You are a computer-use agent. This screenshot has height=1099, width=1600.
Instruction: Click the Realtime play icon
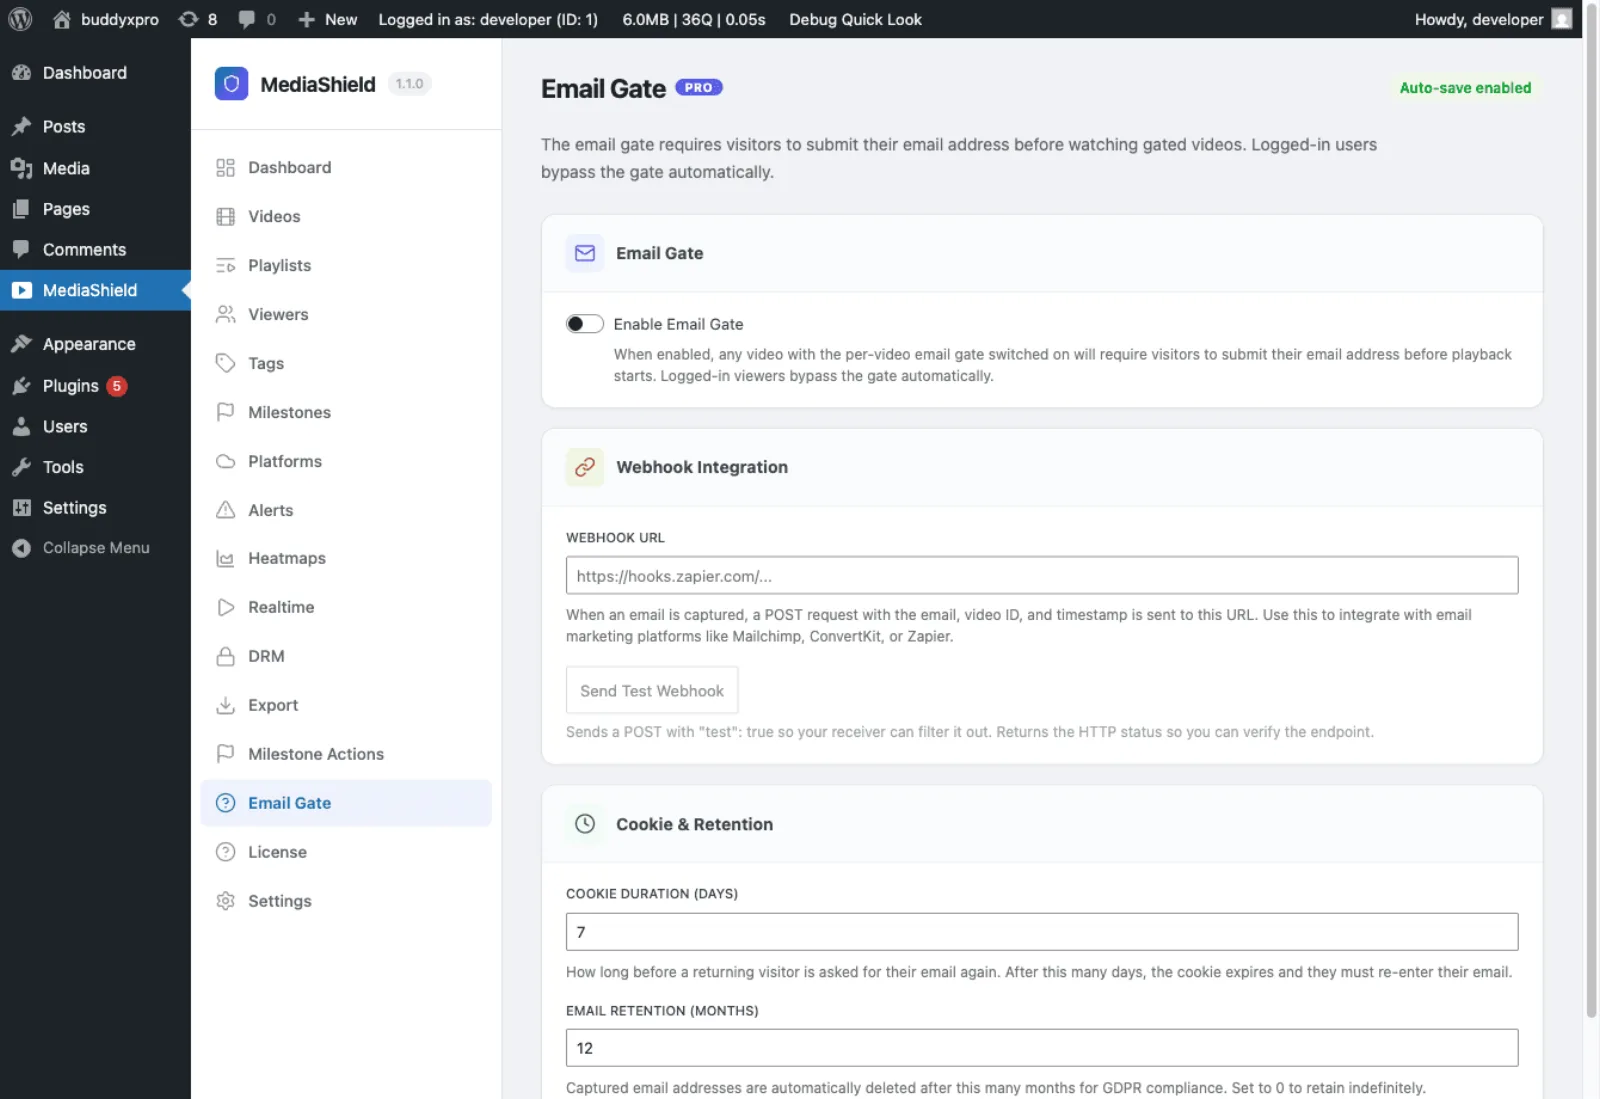tap(226, 608)
